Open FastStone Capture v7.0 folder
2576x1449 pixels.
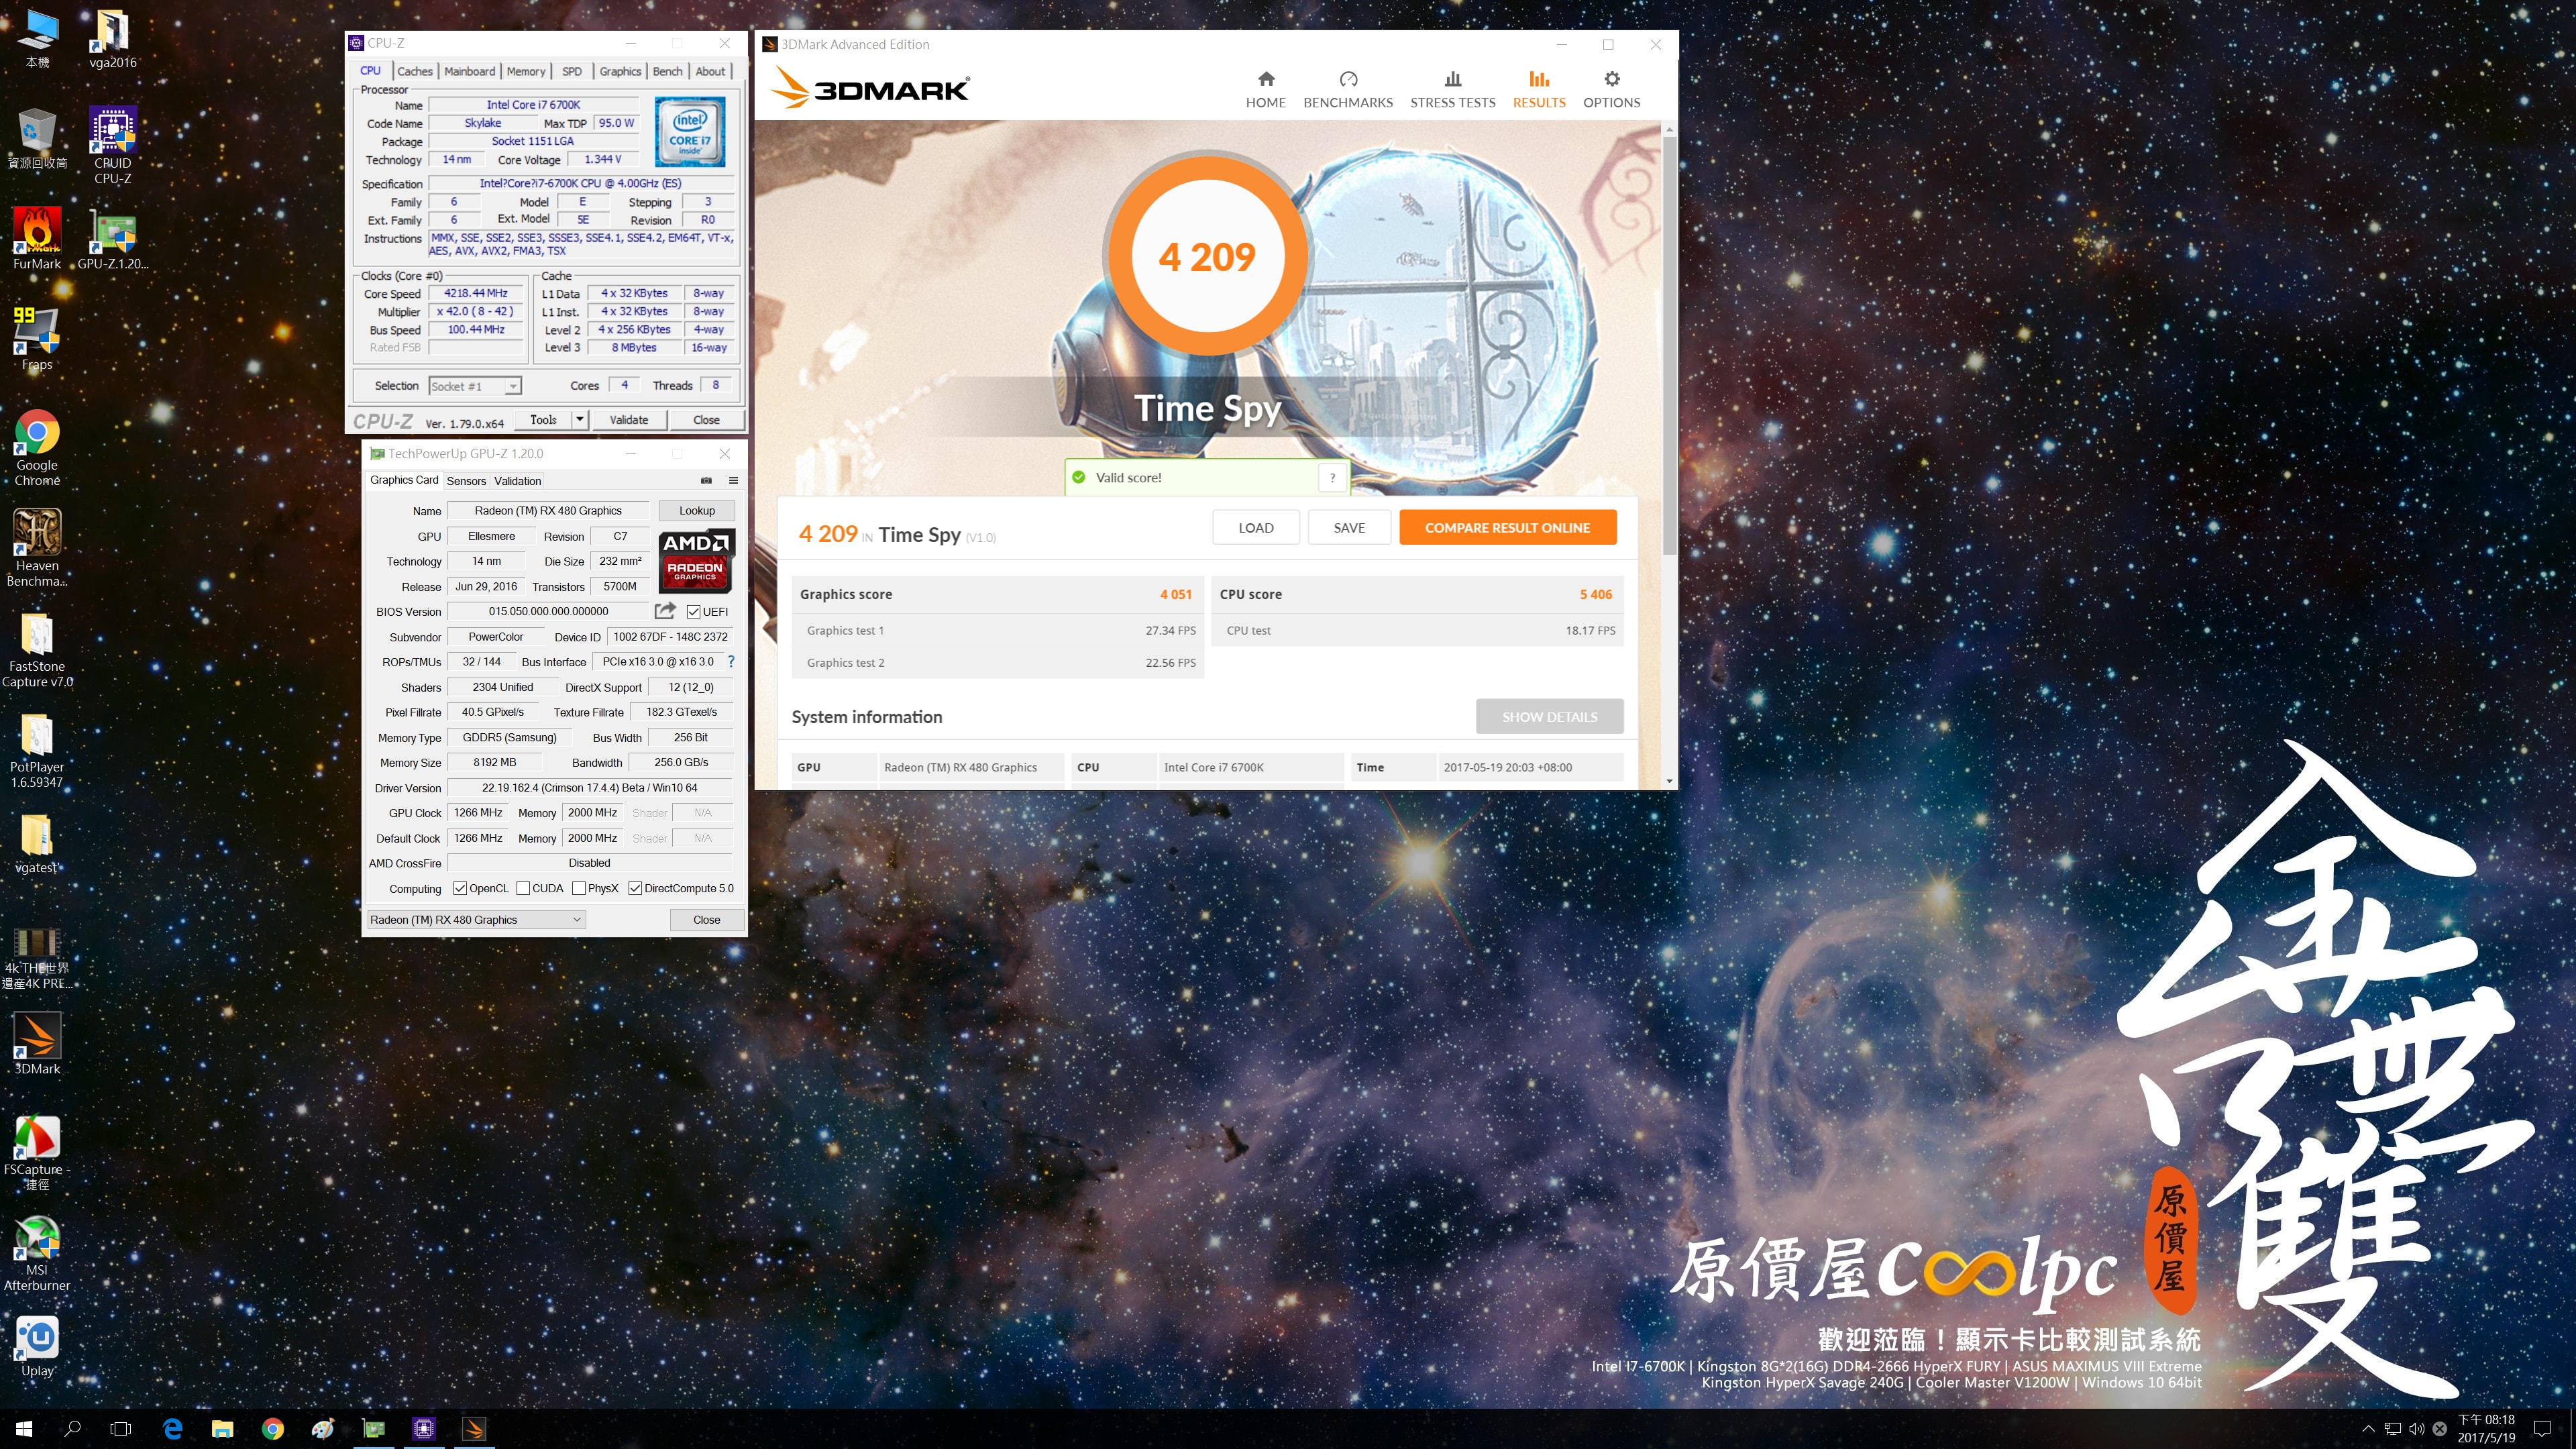pyautogui.click(x=37, y=650)
